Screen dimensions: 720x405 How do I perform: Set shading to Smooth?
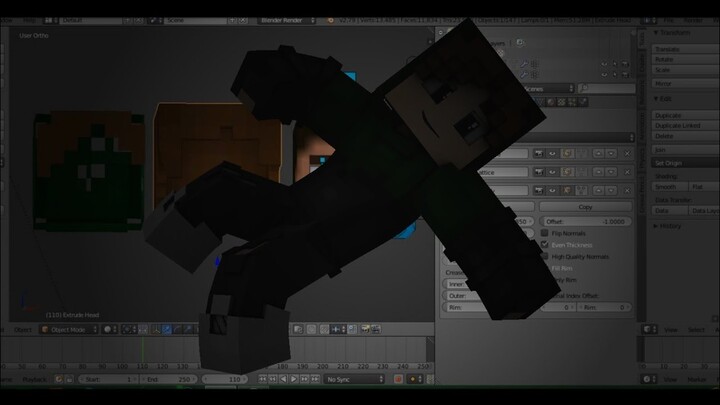point(669,187)
